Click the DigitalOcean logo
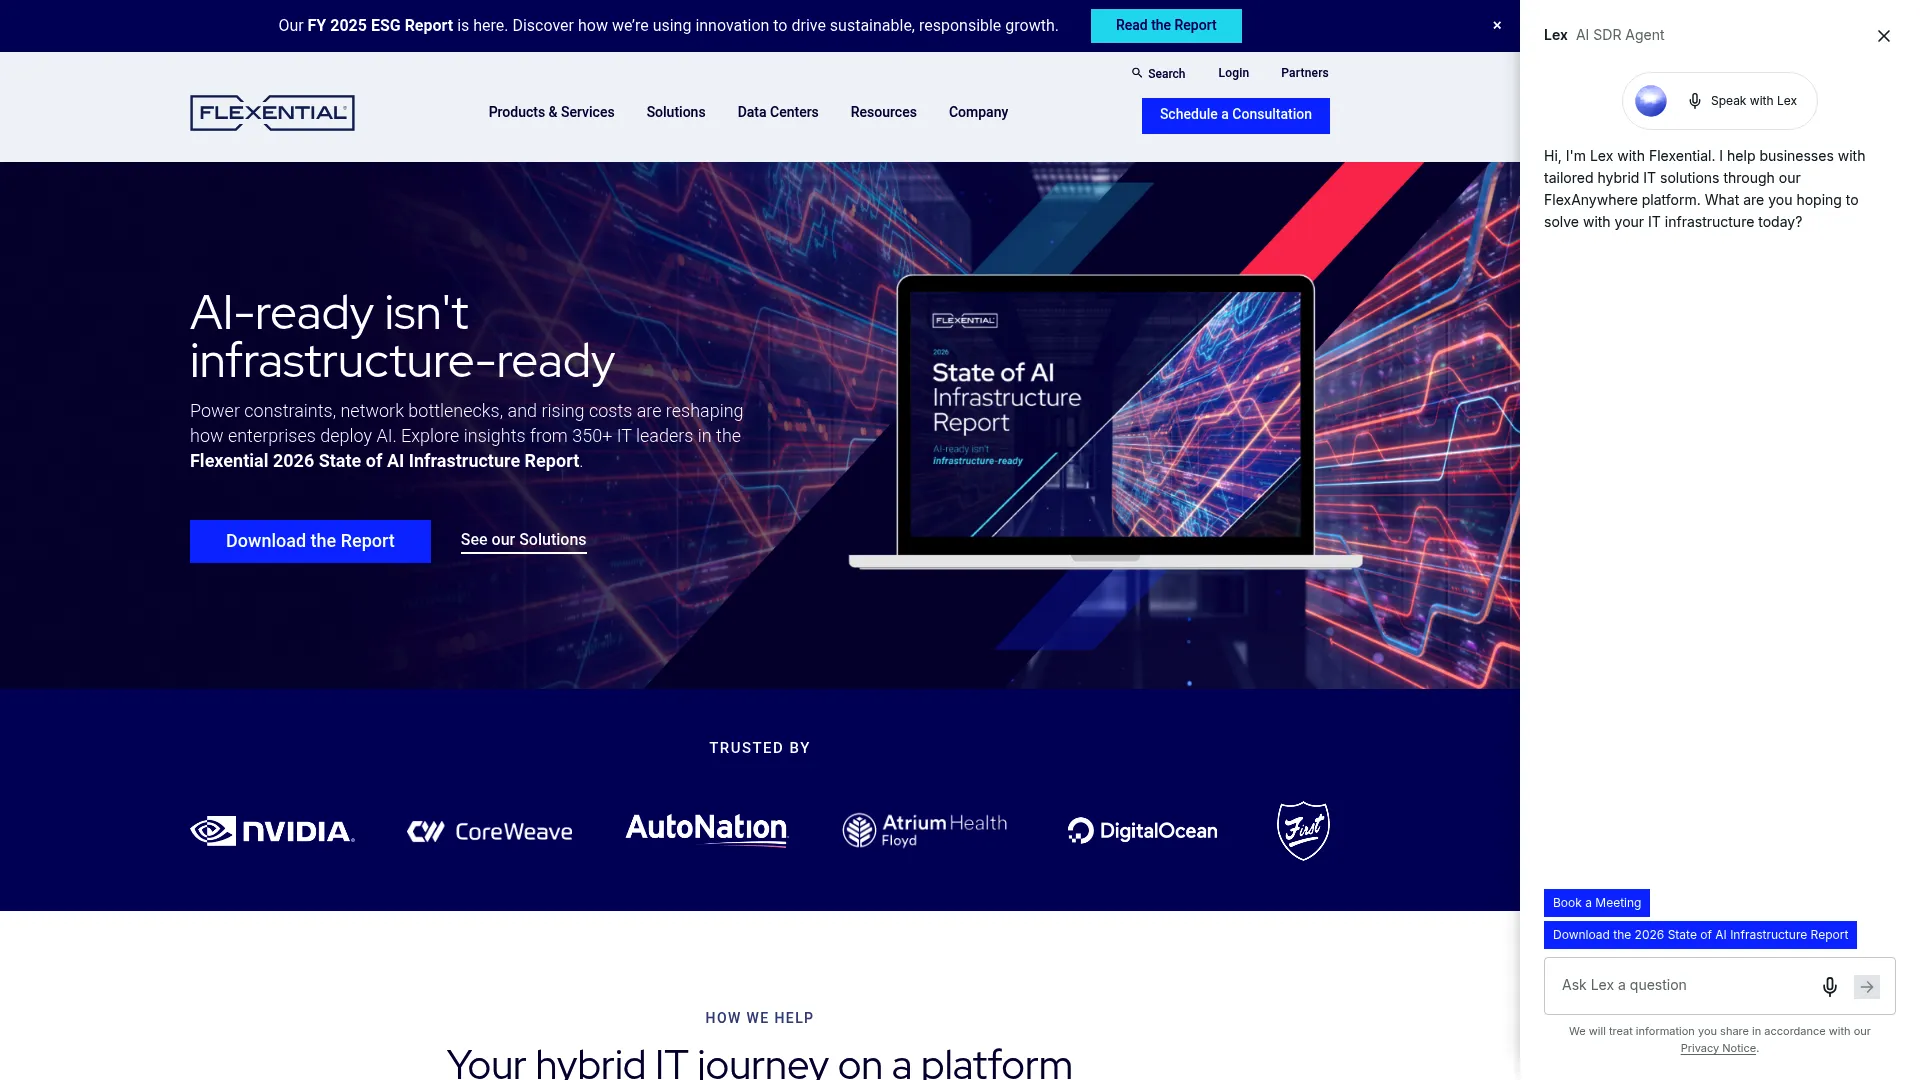This screenshot has height=1080, width=1920. pos(1142,831)
